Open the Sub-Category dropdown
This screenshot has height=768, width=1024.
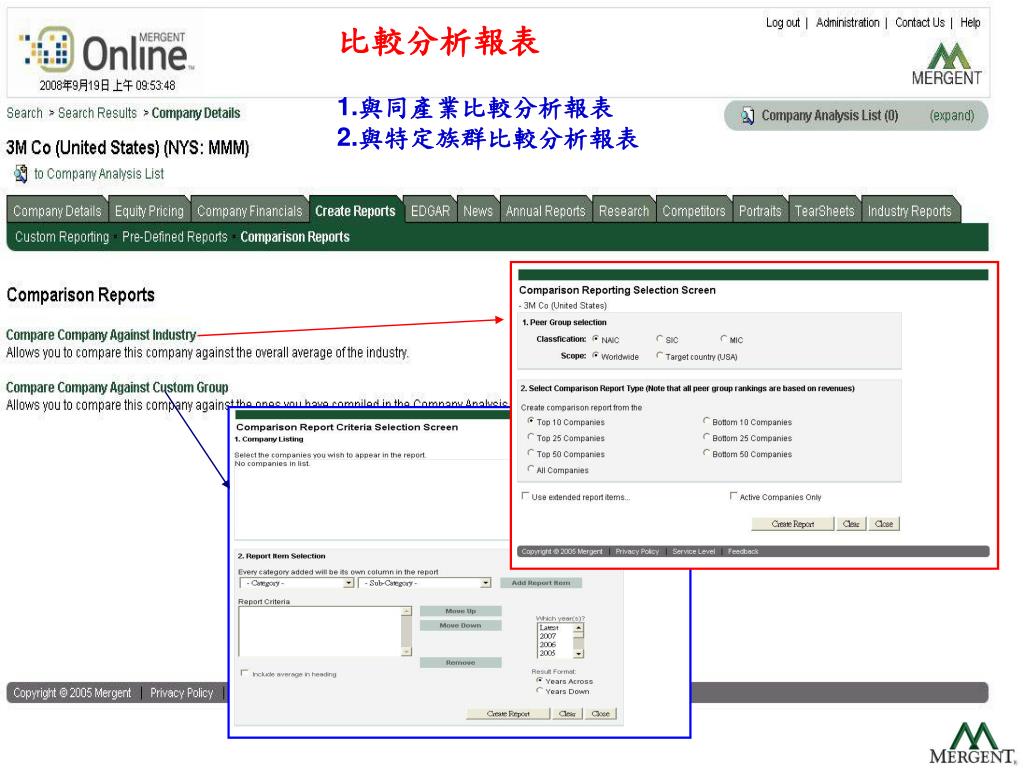(424, 583)
